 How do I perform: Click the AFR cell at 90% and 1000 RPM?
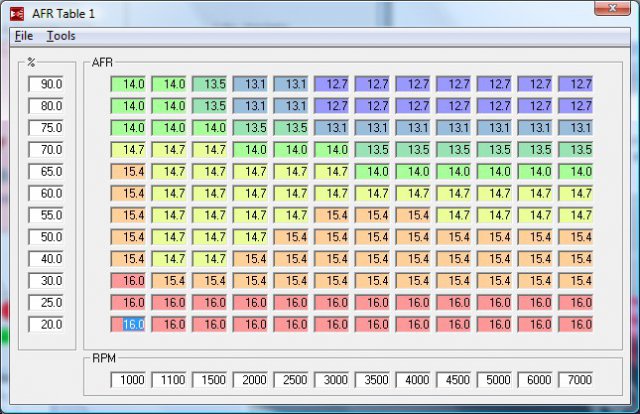tap(128, 85)
